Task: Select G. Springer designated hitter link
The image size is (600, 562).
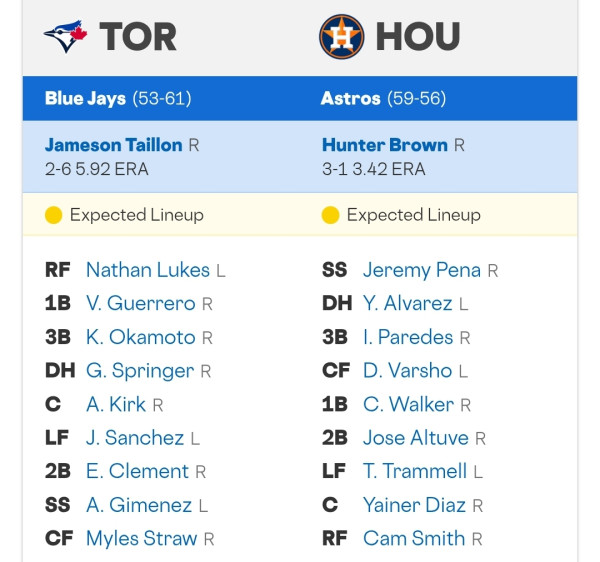Action: [x=140, y=371]
